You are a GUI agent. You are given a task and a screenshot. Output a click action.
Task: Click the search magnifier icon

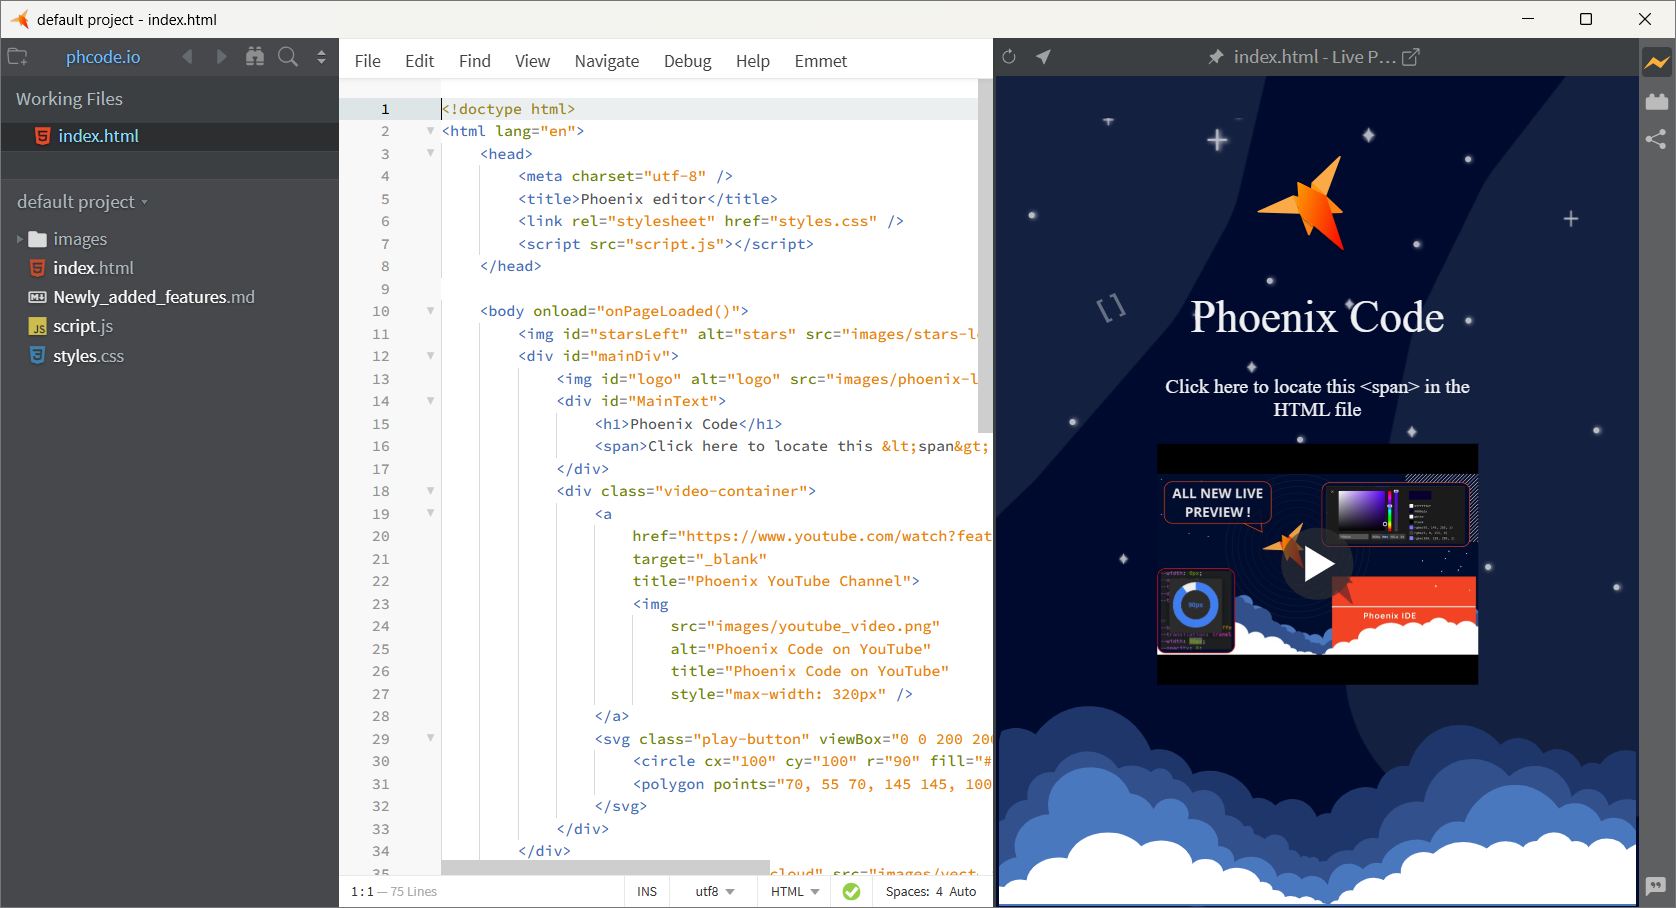288,57
